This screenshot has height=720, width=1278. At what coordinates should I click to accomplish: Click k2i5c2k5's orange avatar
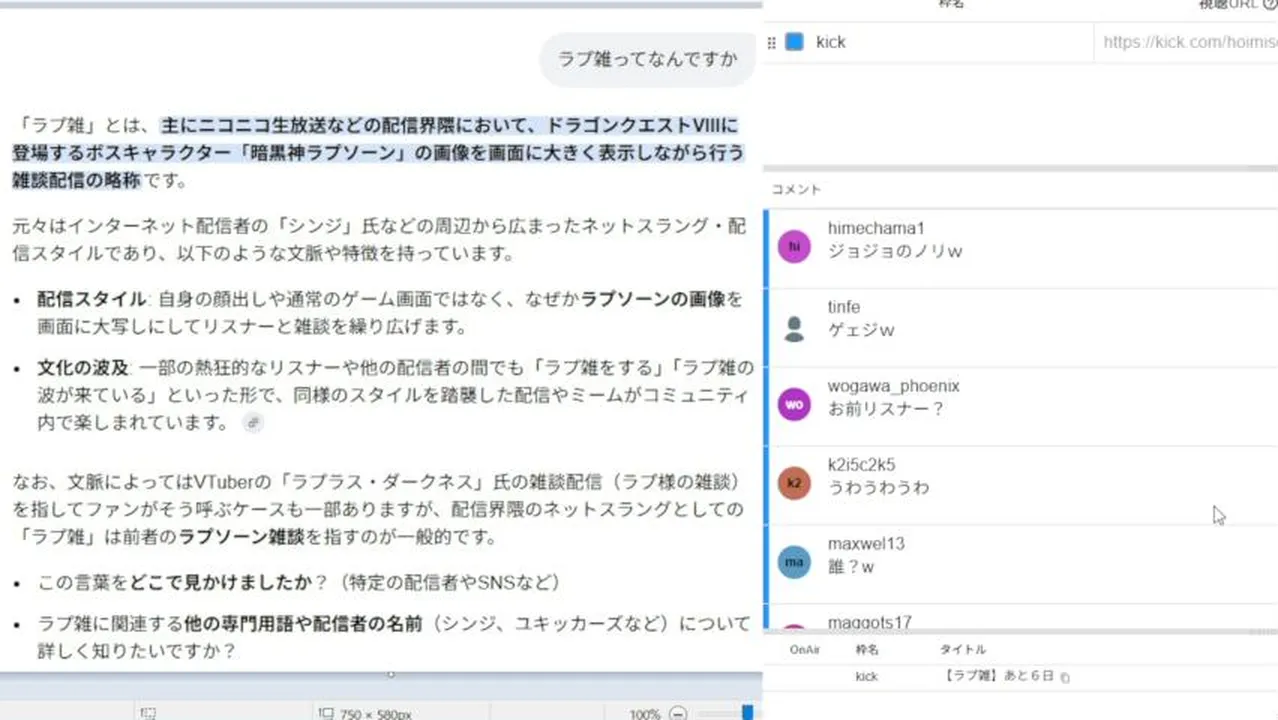pos(794,483)
